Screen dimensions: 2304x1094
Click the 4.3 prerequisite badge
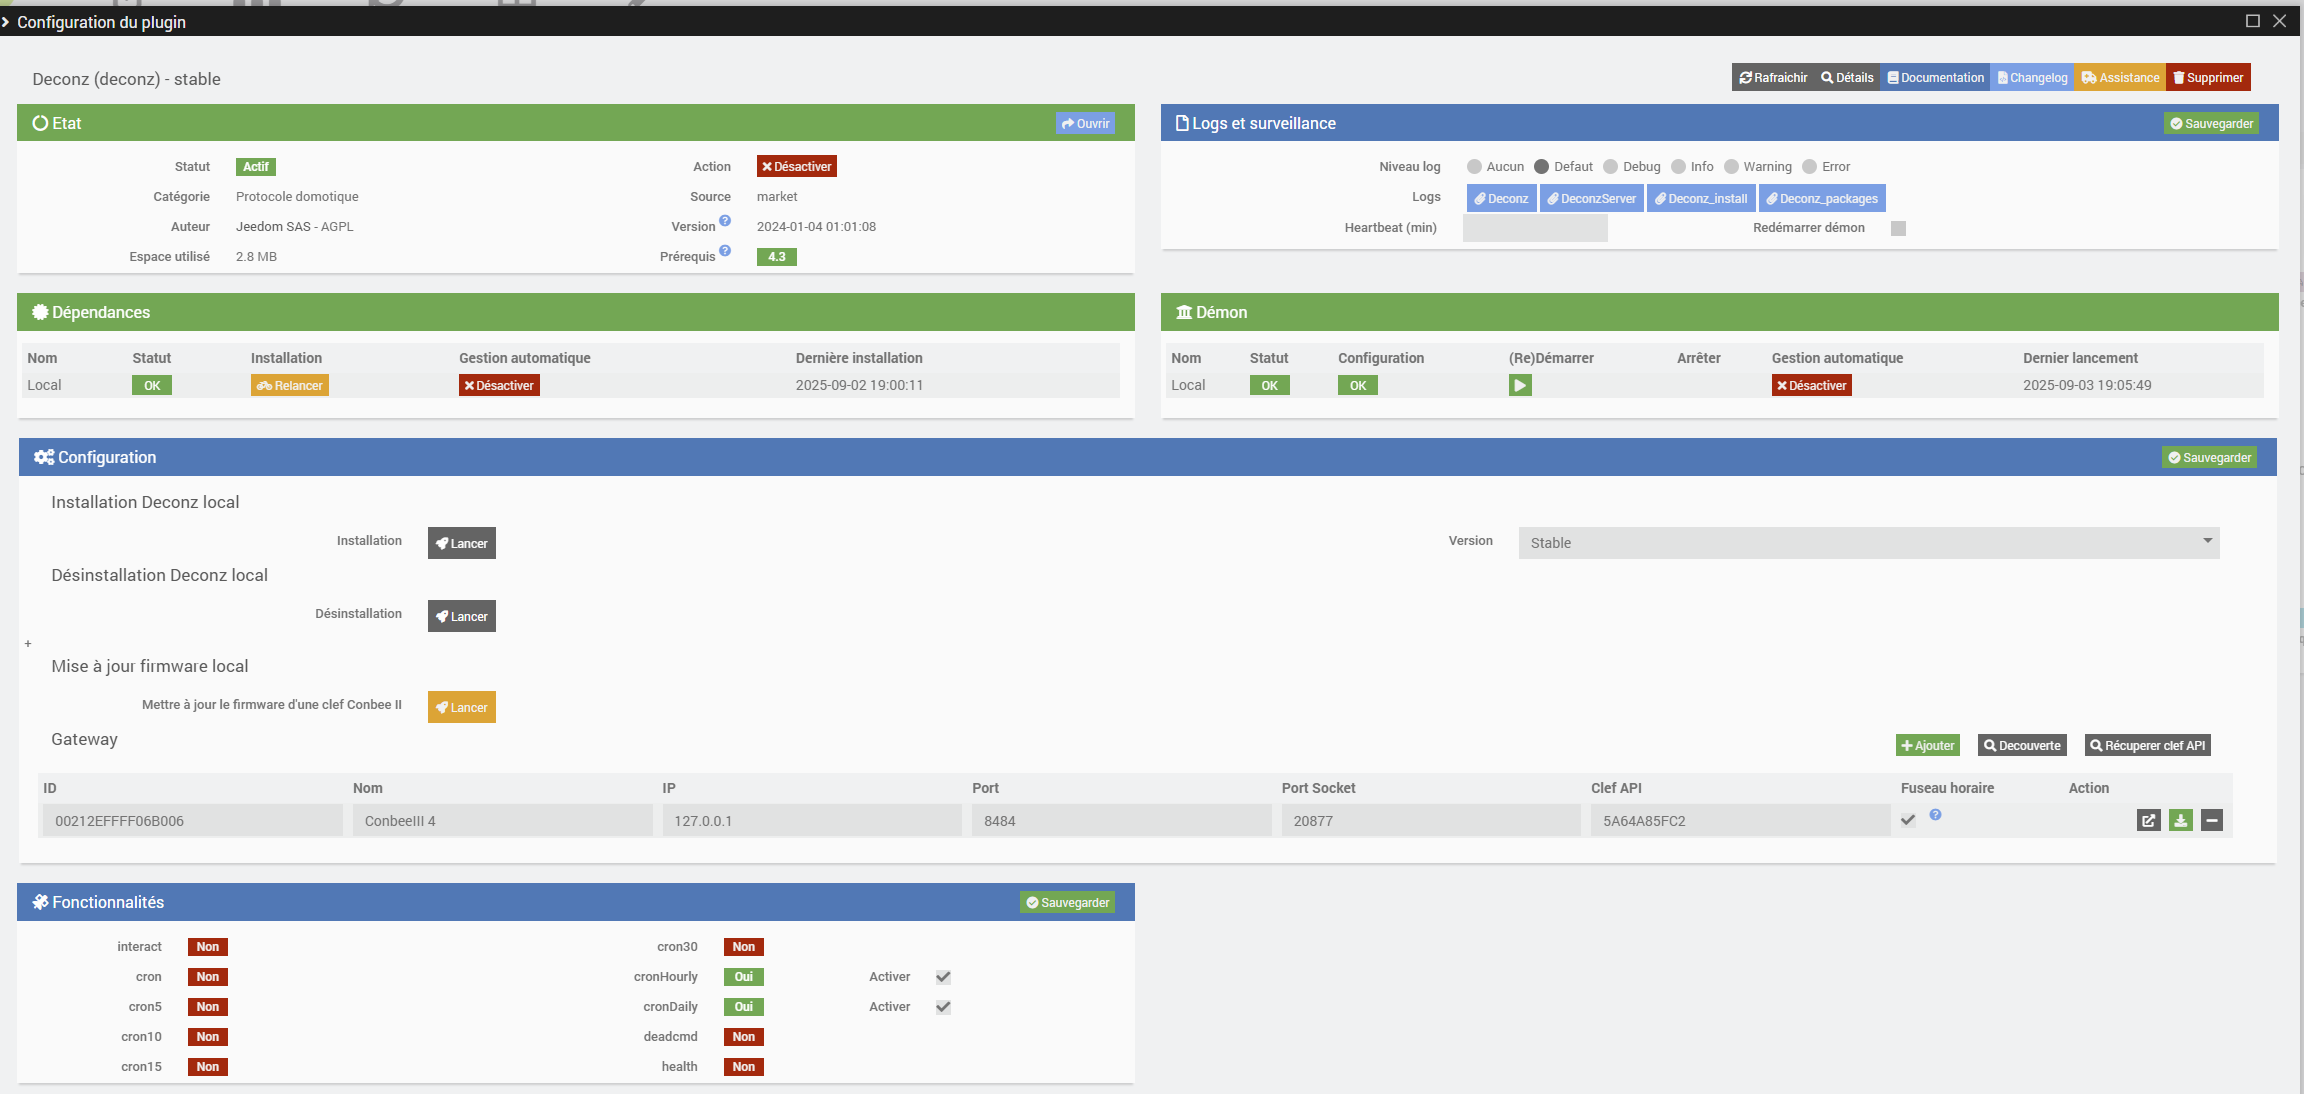pyautogui.click(x=777, y=257)
